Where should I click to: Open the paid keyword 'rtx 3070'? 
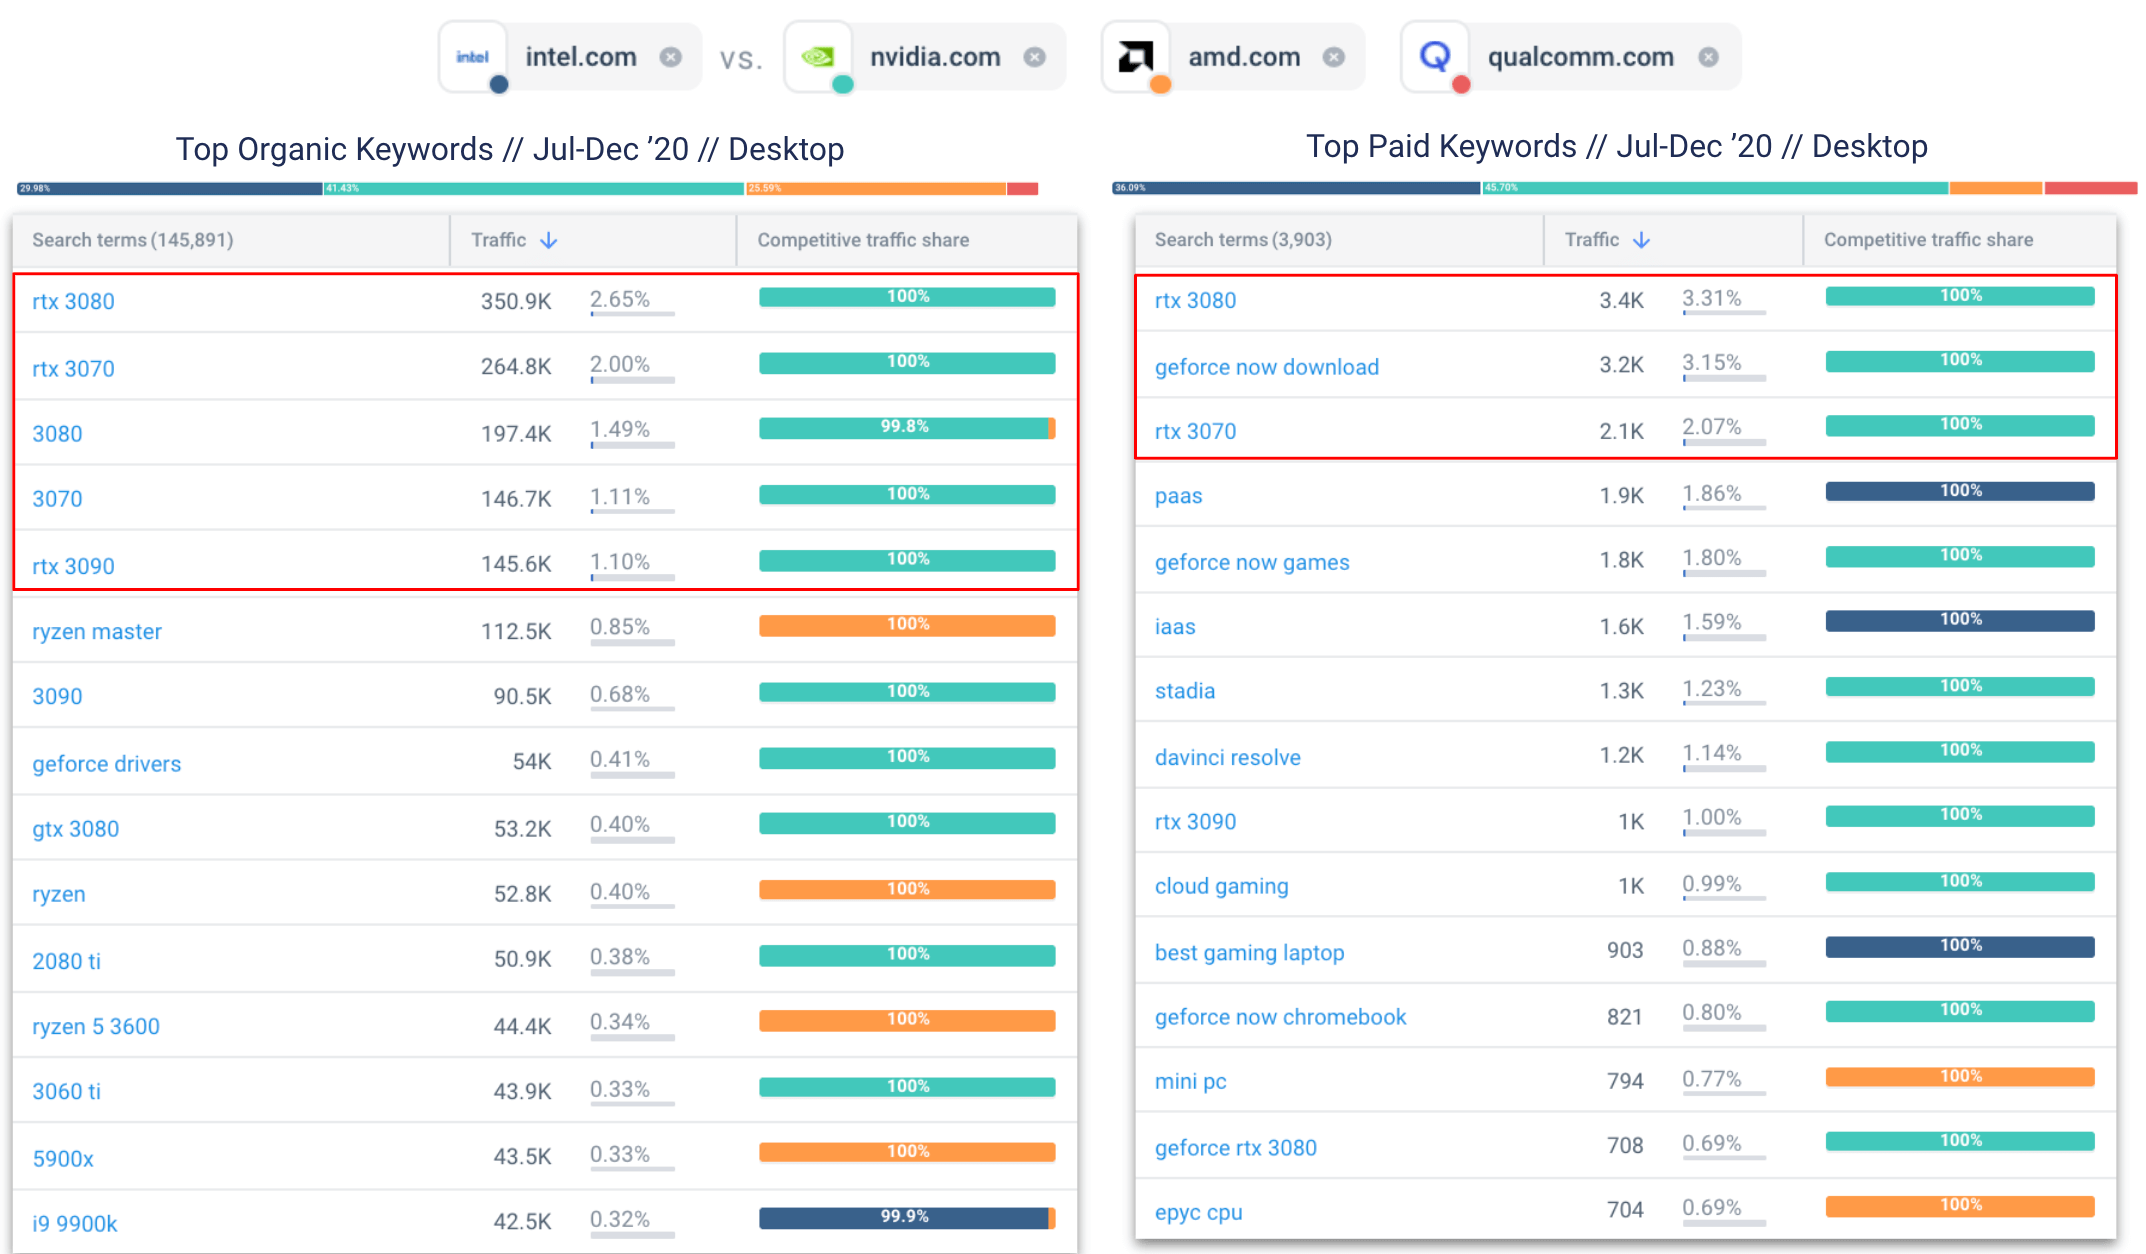pyautogui.click(x=1195, y=431)
